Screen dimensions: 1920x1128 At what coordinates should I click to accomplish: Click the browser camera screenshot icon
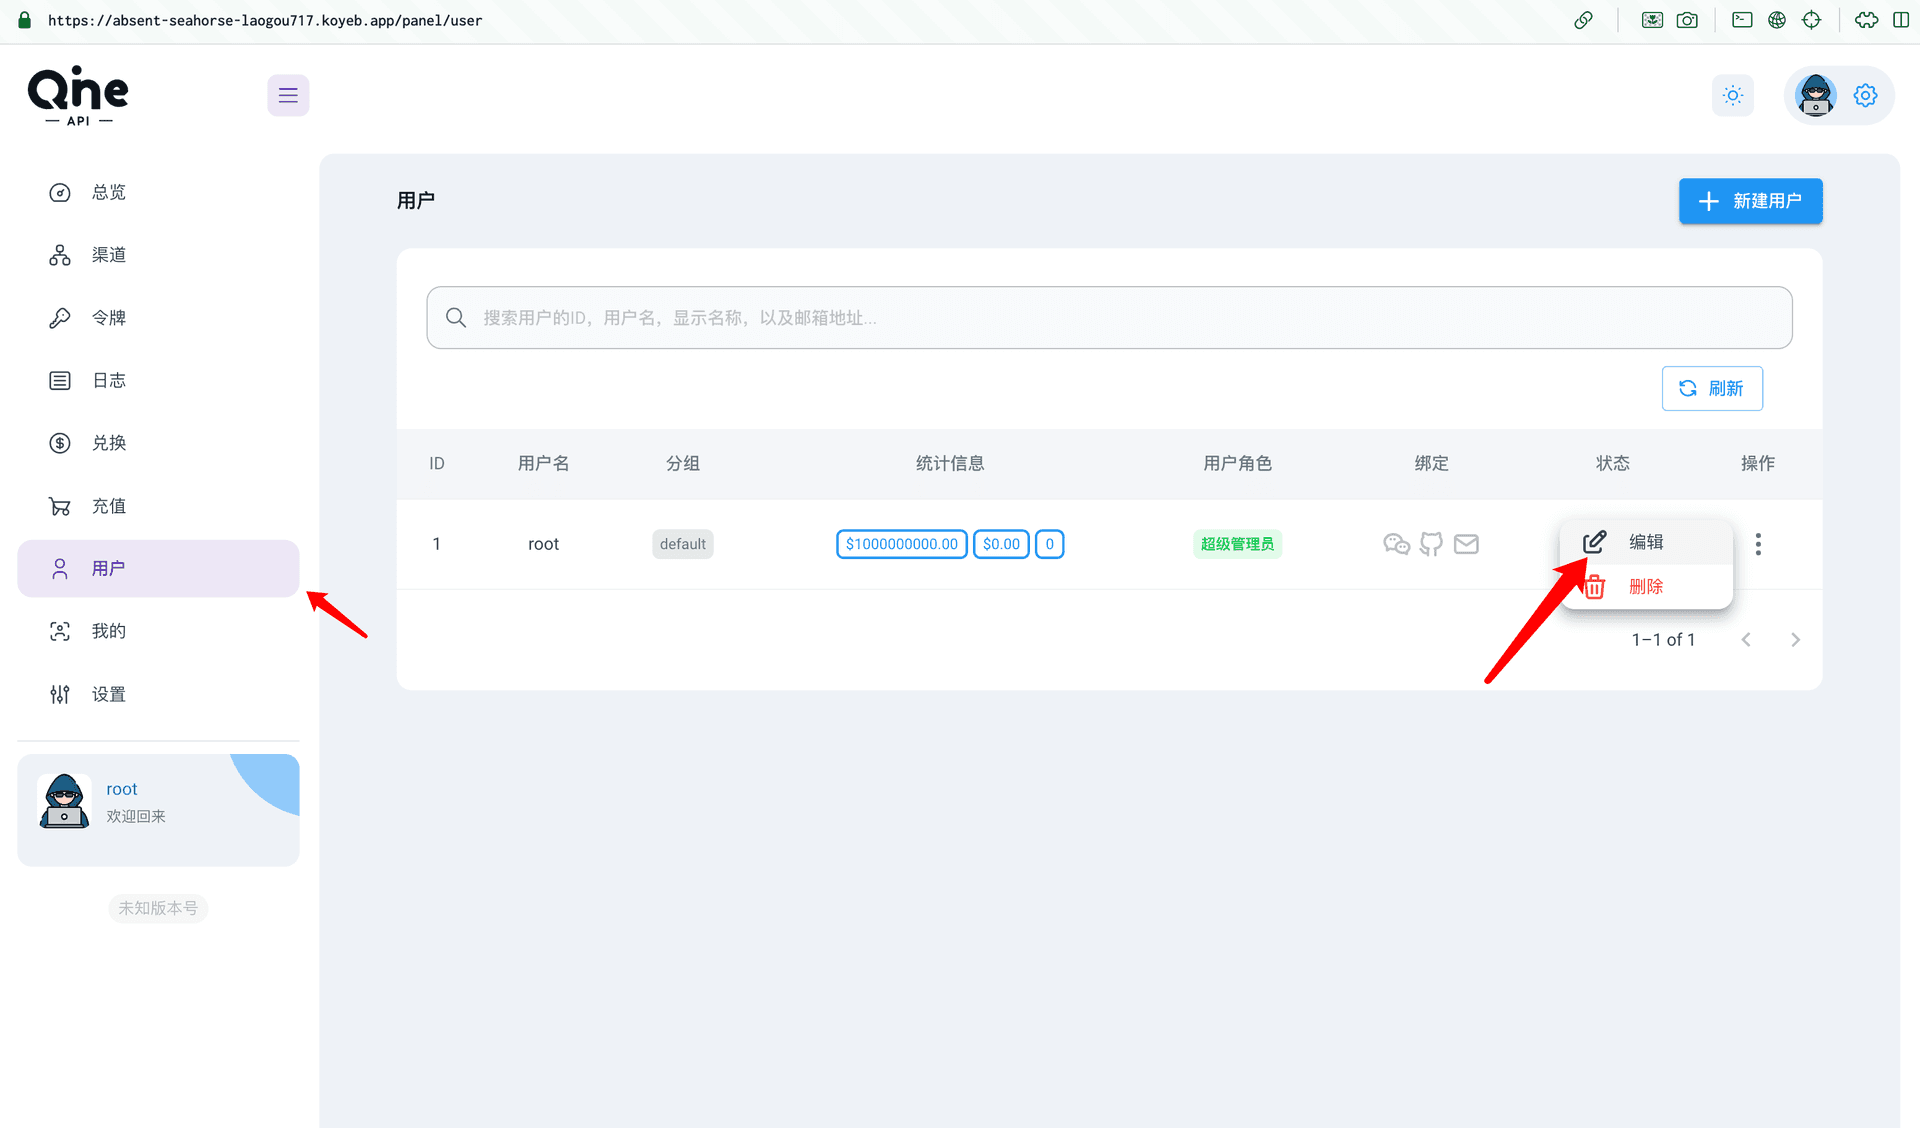point(1687,20)
